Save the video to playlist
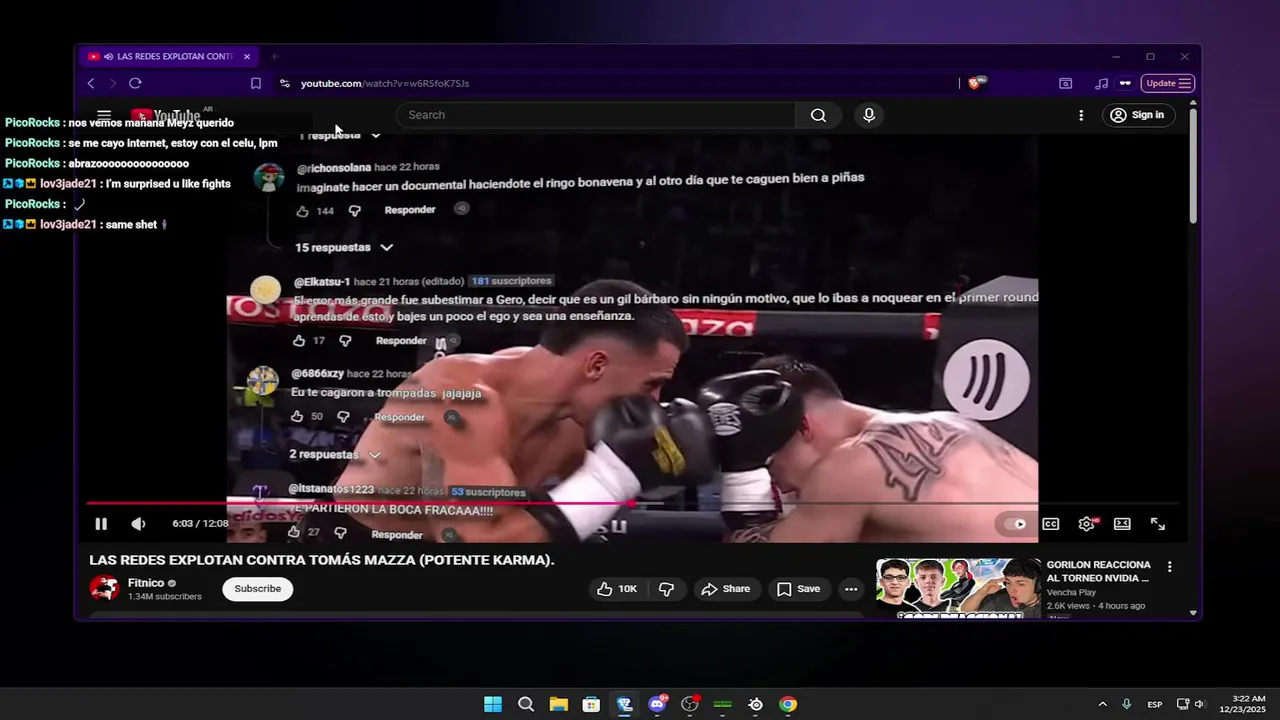 [x=799, y=589]
